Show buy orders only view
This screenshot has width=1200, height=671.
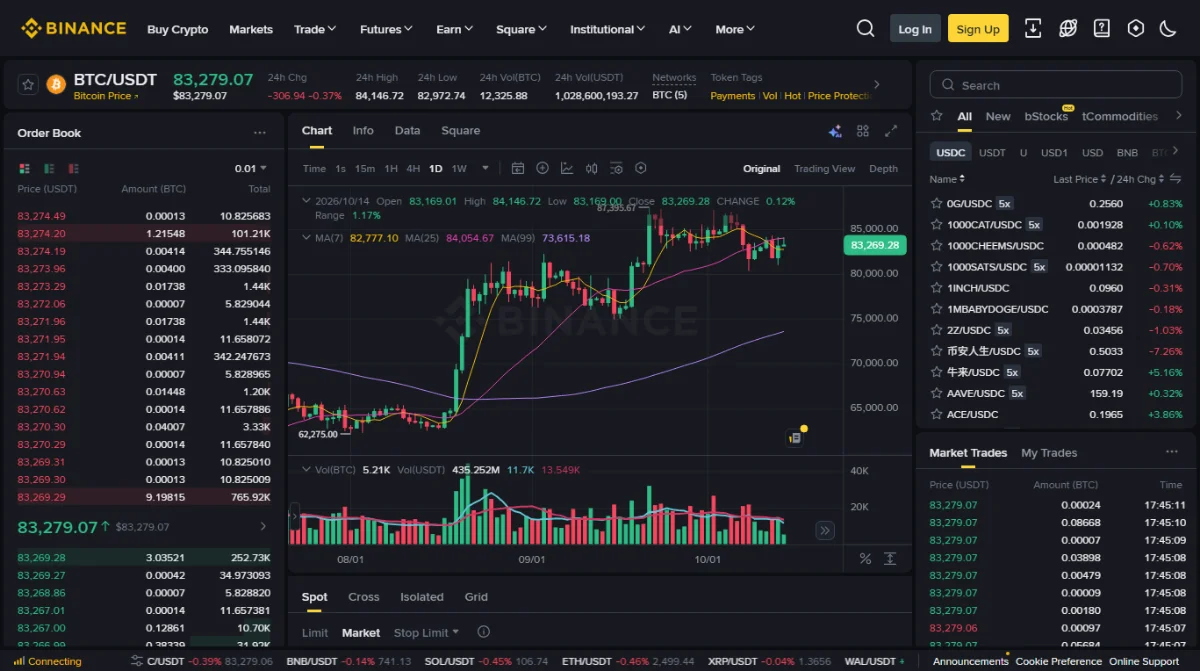[x=49, y=168]
